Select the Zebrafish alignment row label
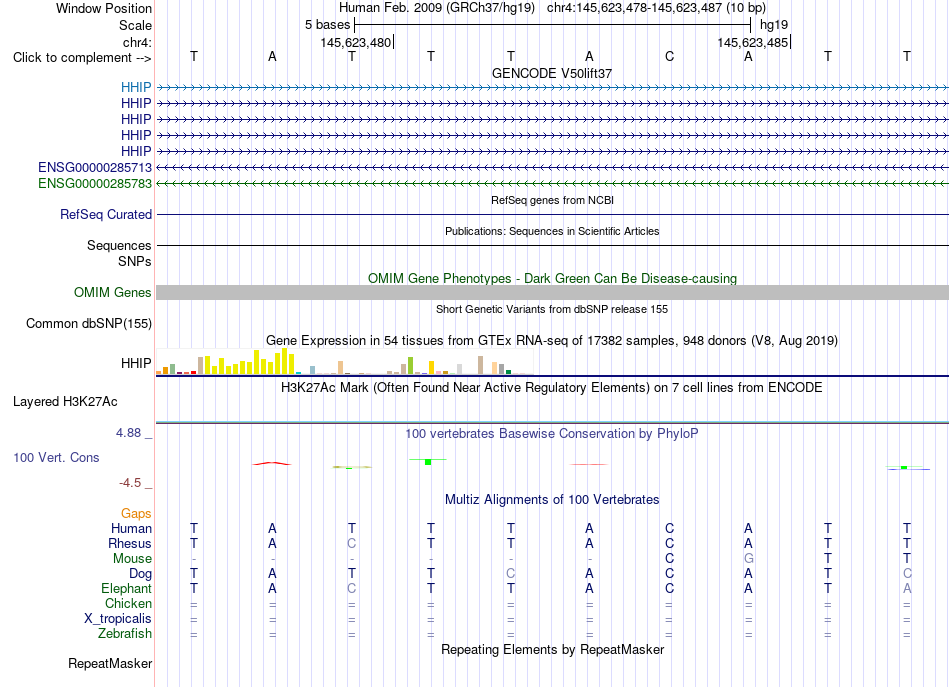Image resolution: width=950 pixels, height=687 pixels. [x=125, y=634]
